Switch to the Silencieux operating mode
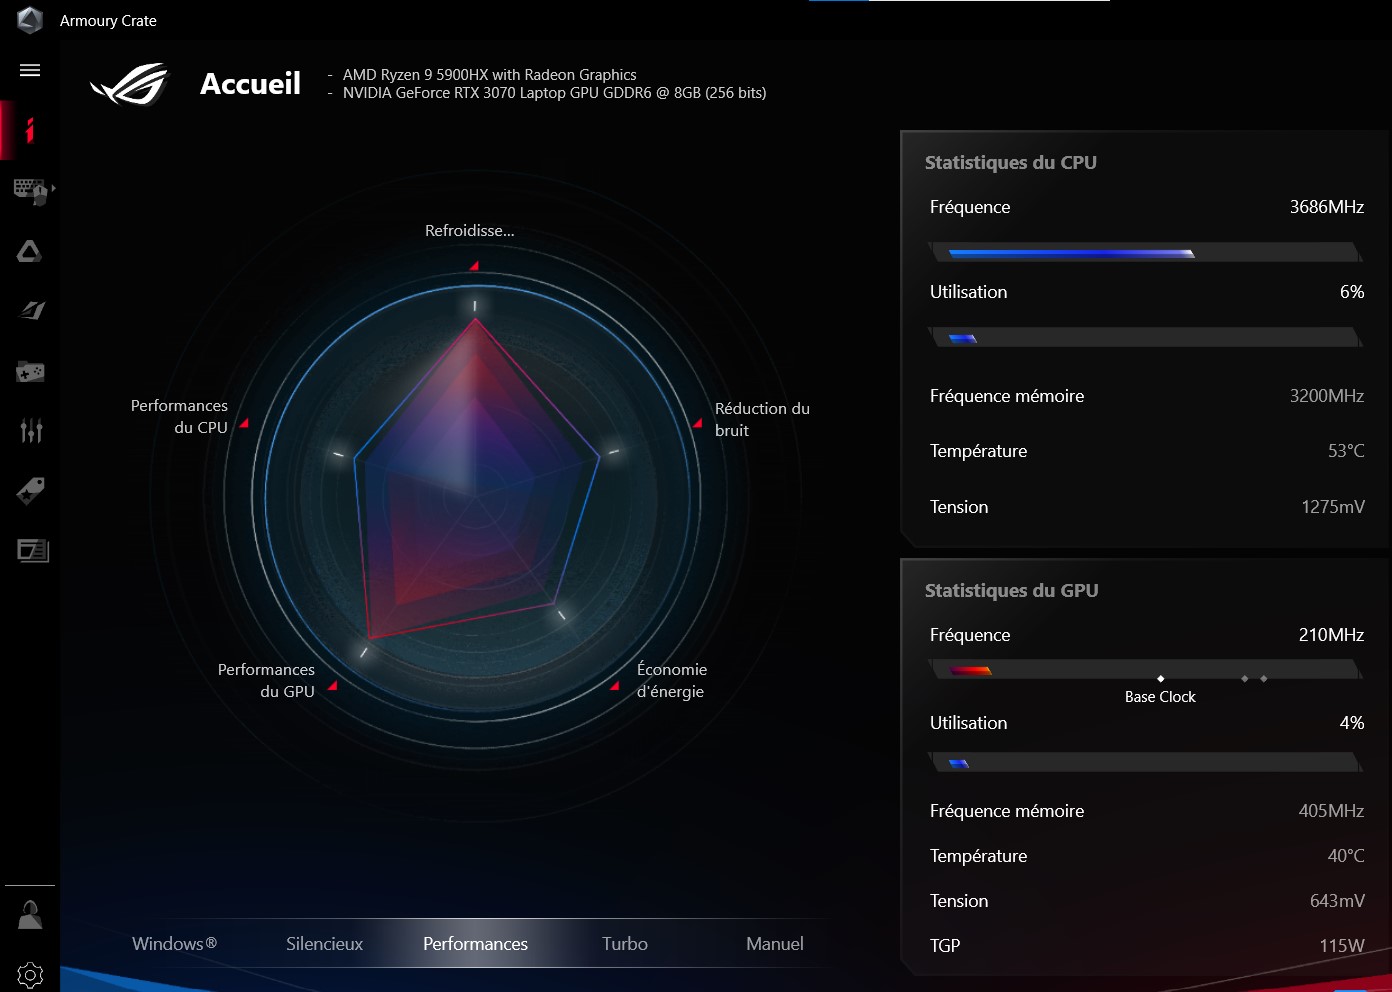 coord(324,944)
